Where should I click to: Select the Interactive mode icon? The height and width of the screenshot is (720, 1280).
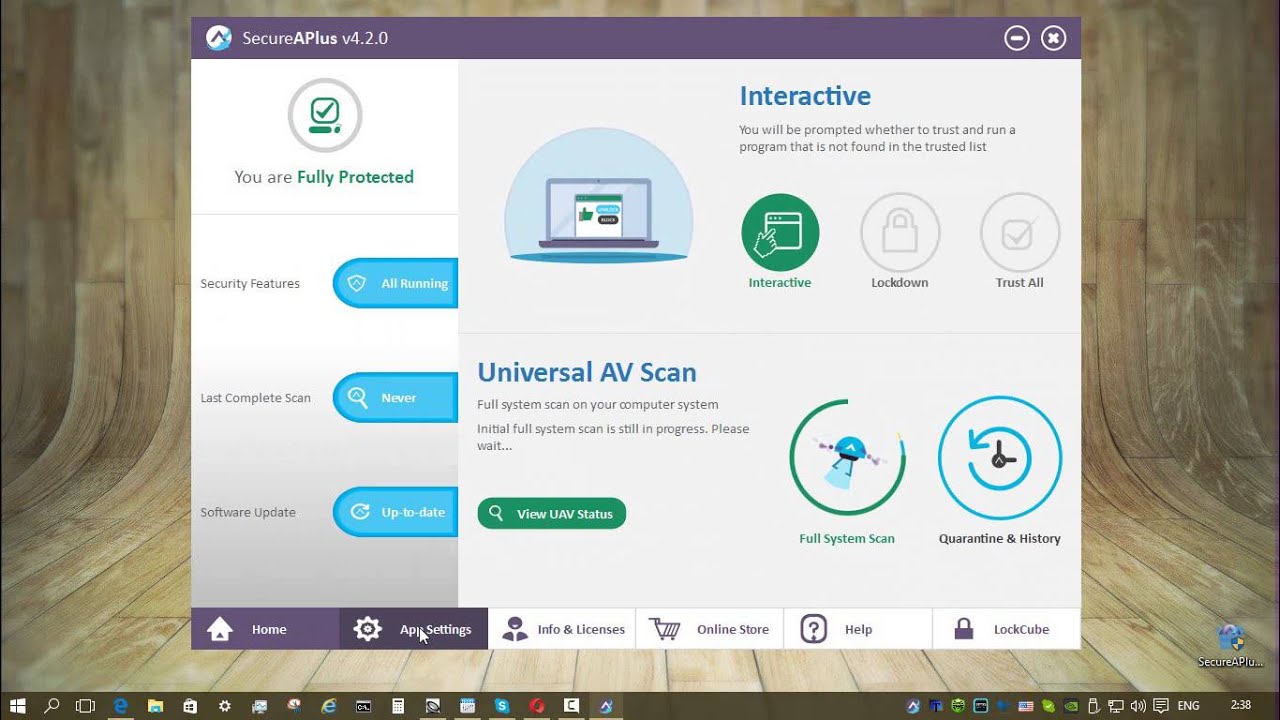tap(780, 232)
